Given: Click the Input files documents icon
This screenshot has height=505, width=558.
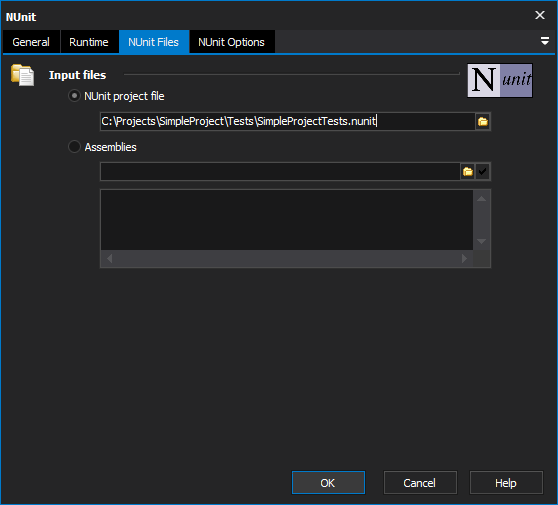Looking at the screenshot, I should coord(22,75).
